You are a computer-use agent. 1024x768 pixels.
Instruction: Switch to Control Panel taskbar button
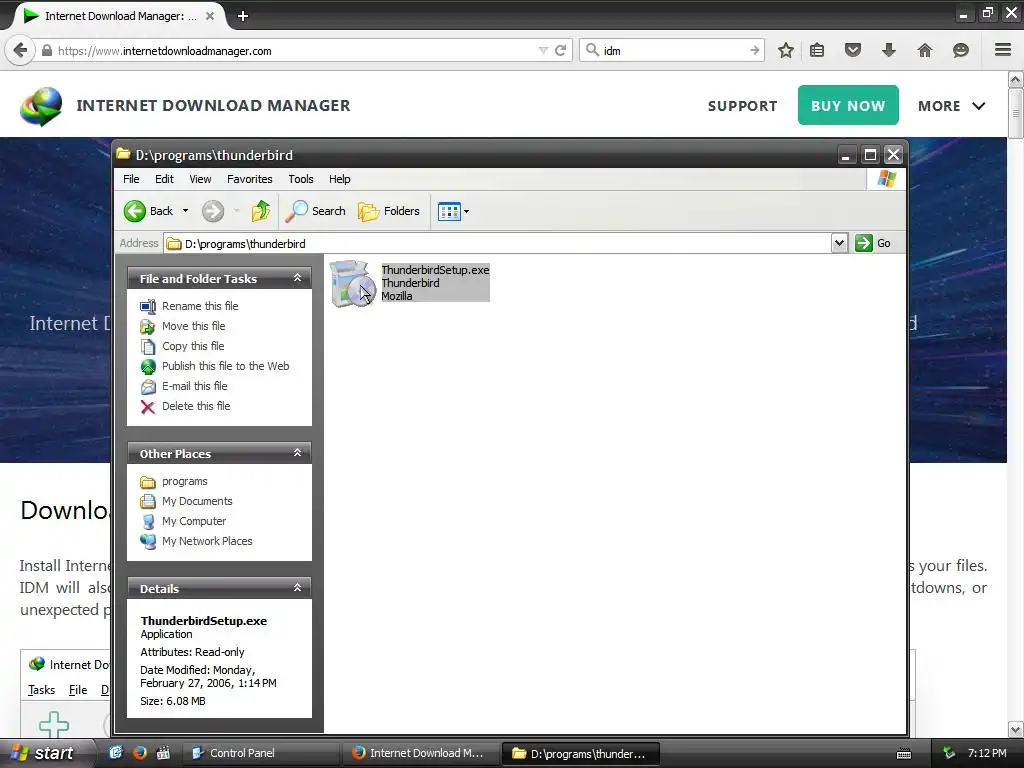click(x=261, y=753)
